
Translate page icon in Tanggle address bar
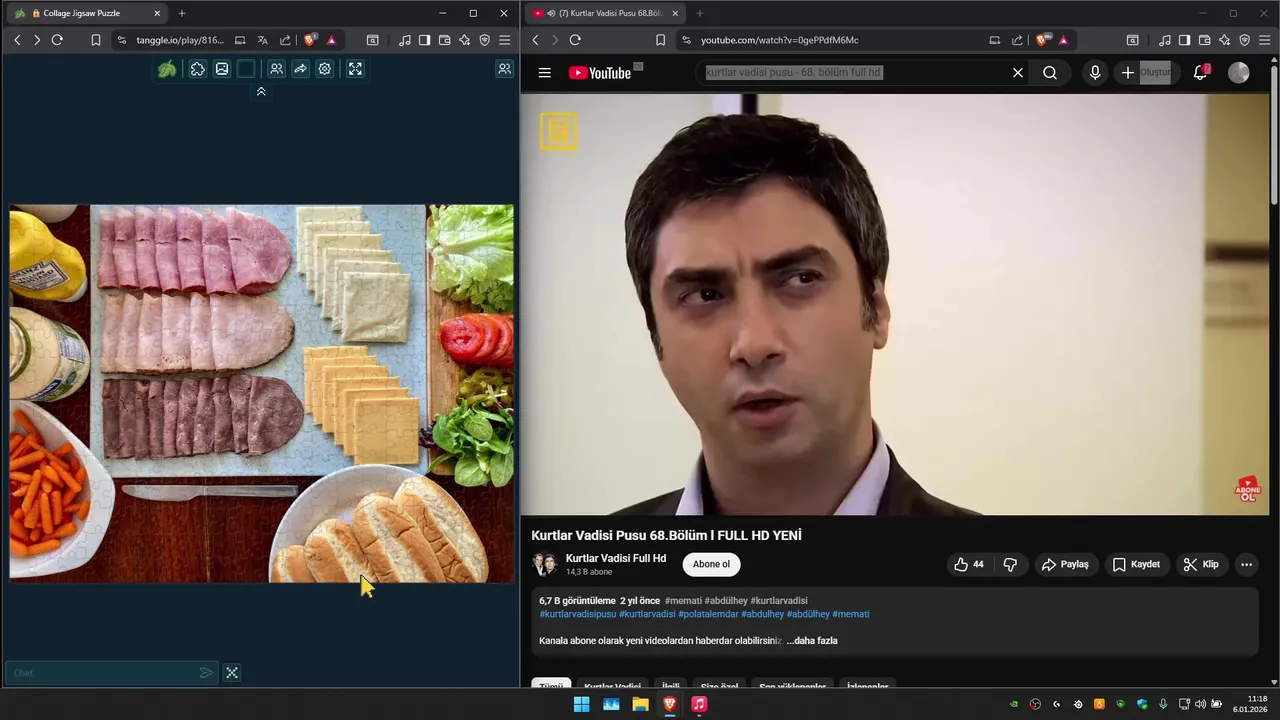pyautogui.click(x=262, y=40)
